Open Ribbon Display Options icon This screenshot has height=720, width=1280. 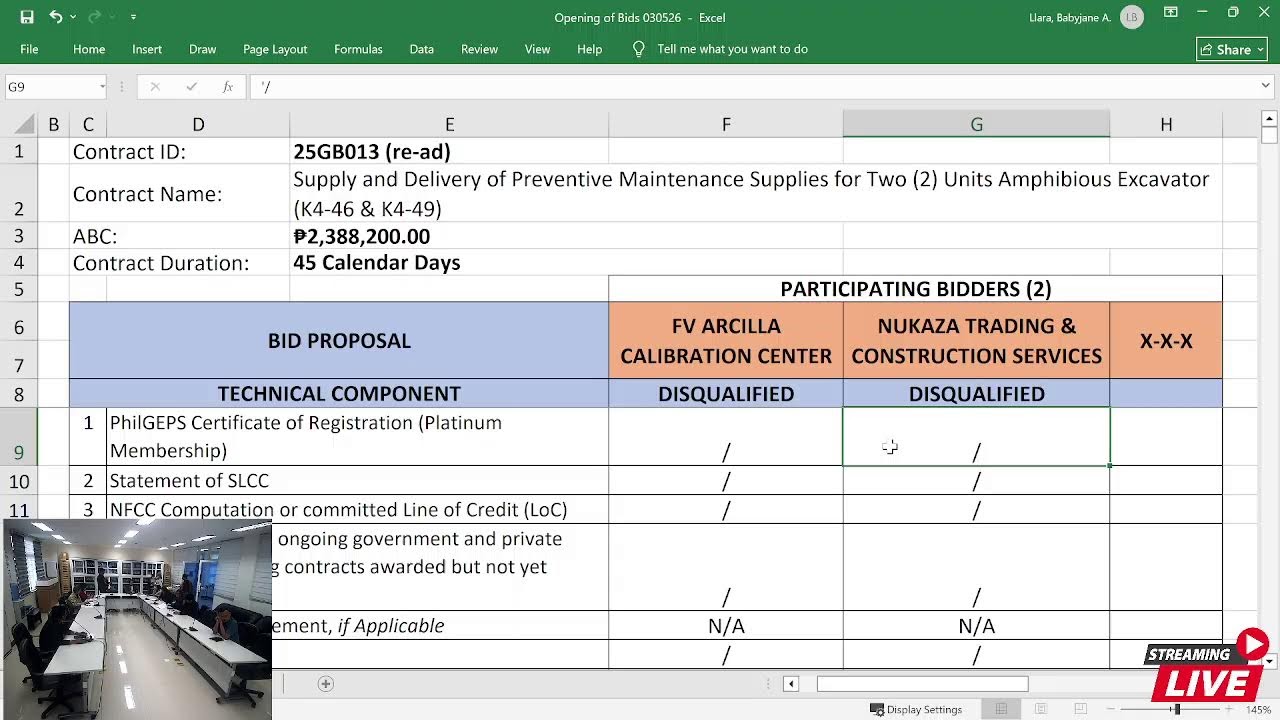[1170, 13]
